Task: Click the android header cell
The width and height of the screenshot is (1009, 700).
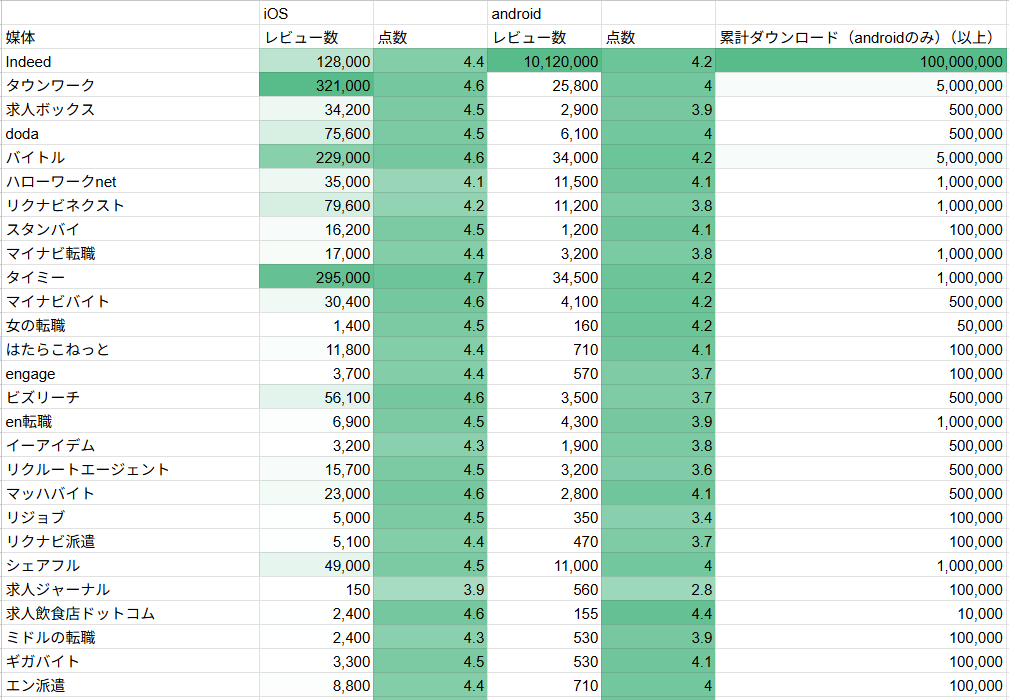Action: click(544, 14)
